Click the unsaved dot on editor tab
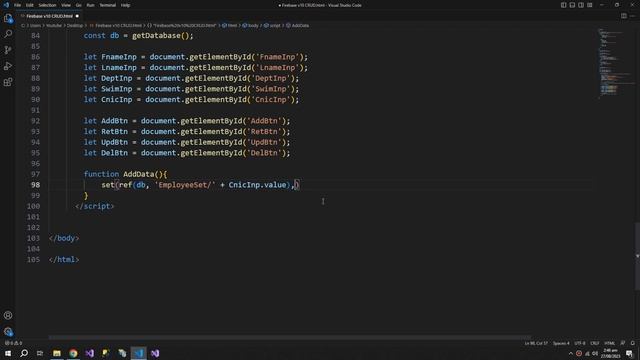This screenshot has height=360, width=640. click(x=77, y=16)
